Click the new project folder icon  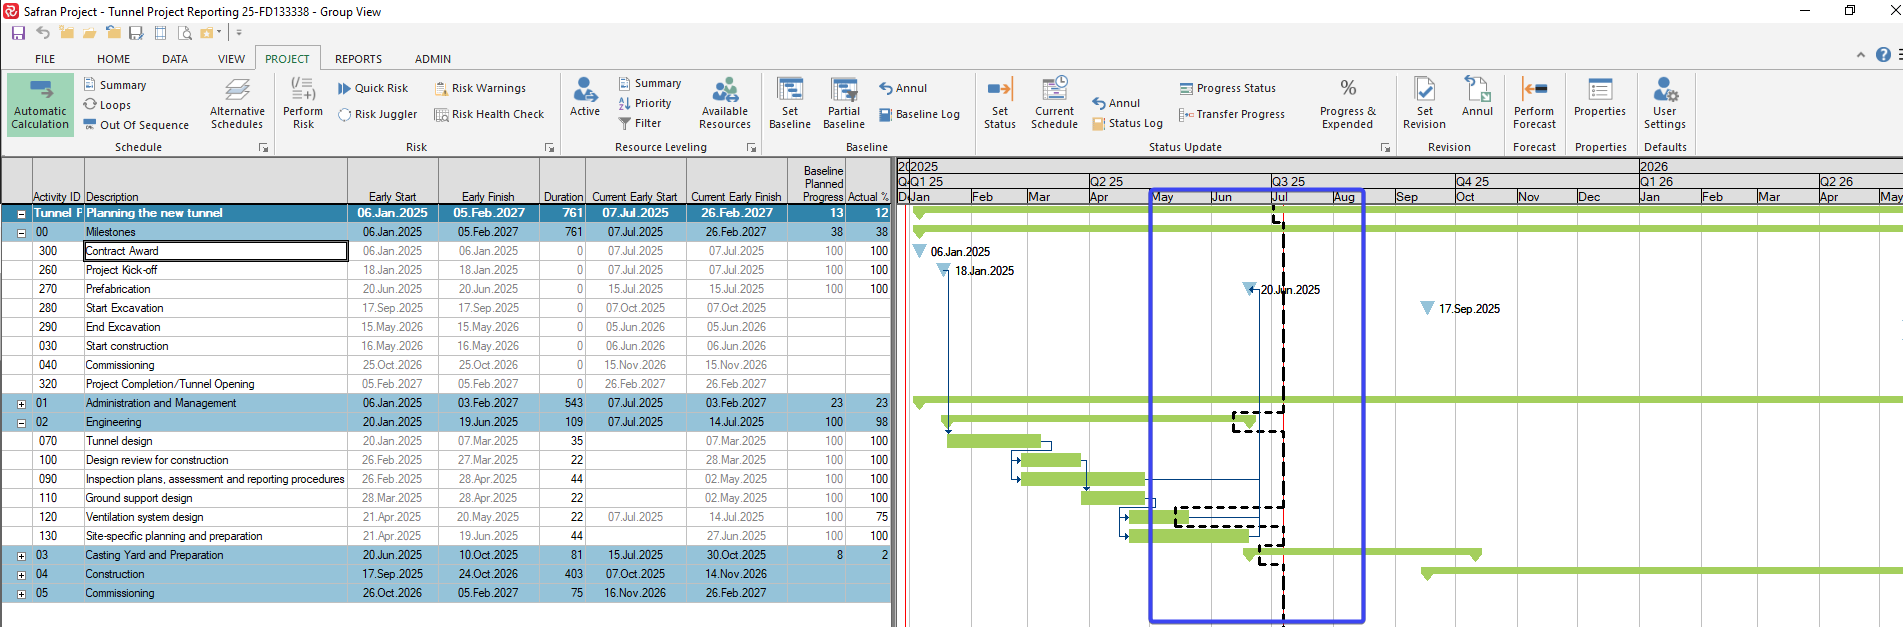coord(66,33)
